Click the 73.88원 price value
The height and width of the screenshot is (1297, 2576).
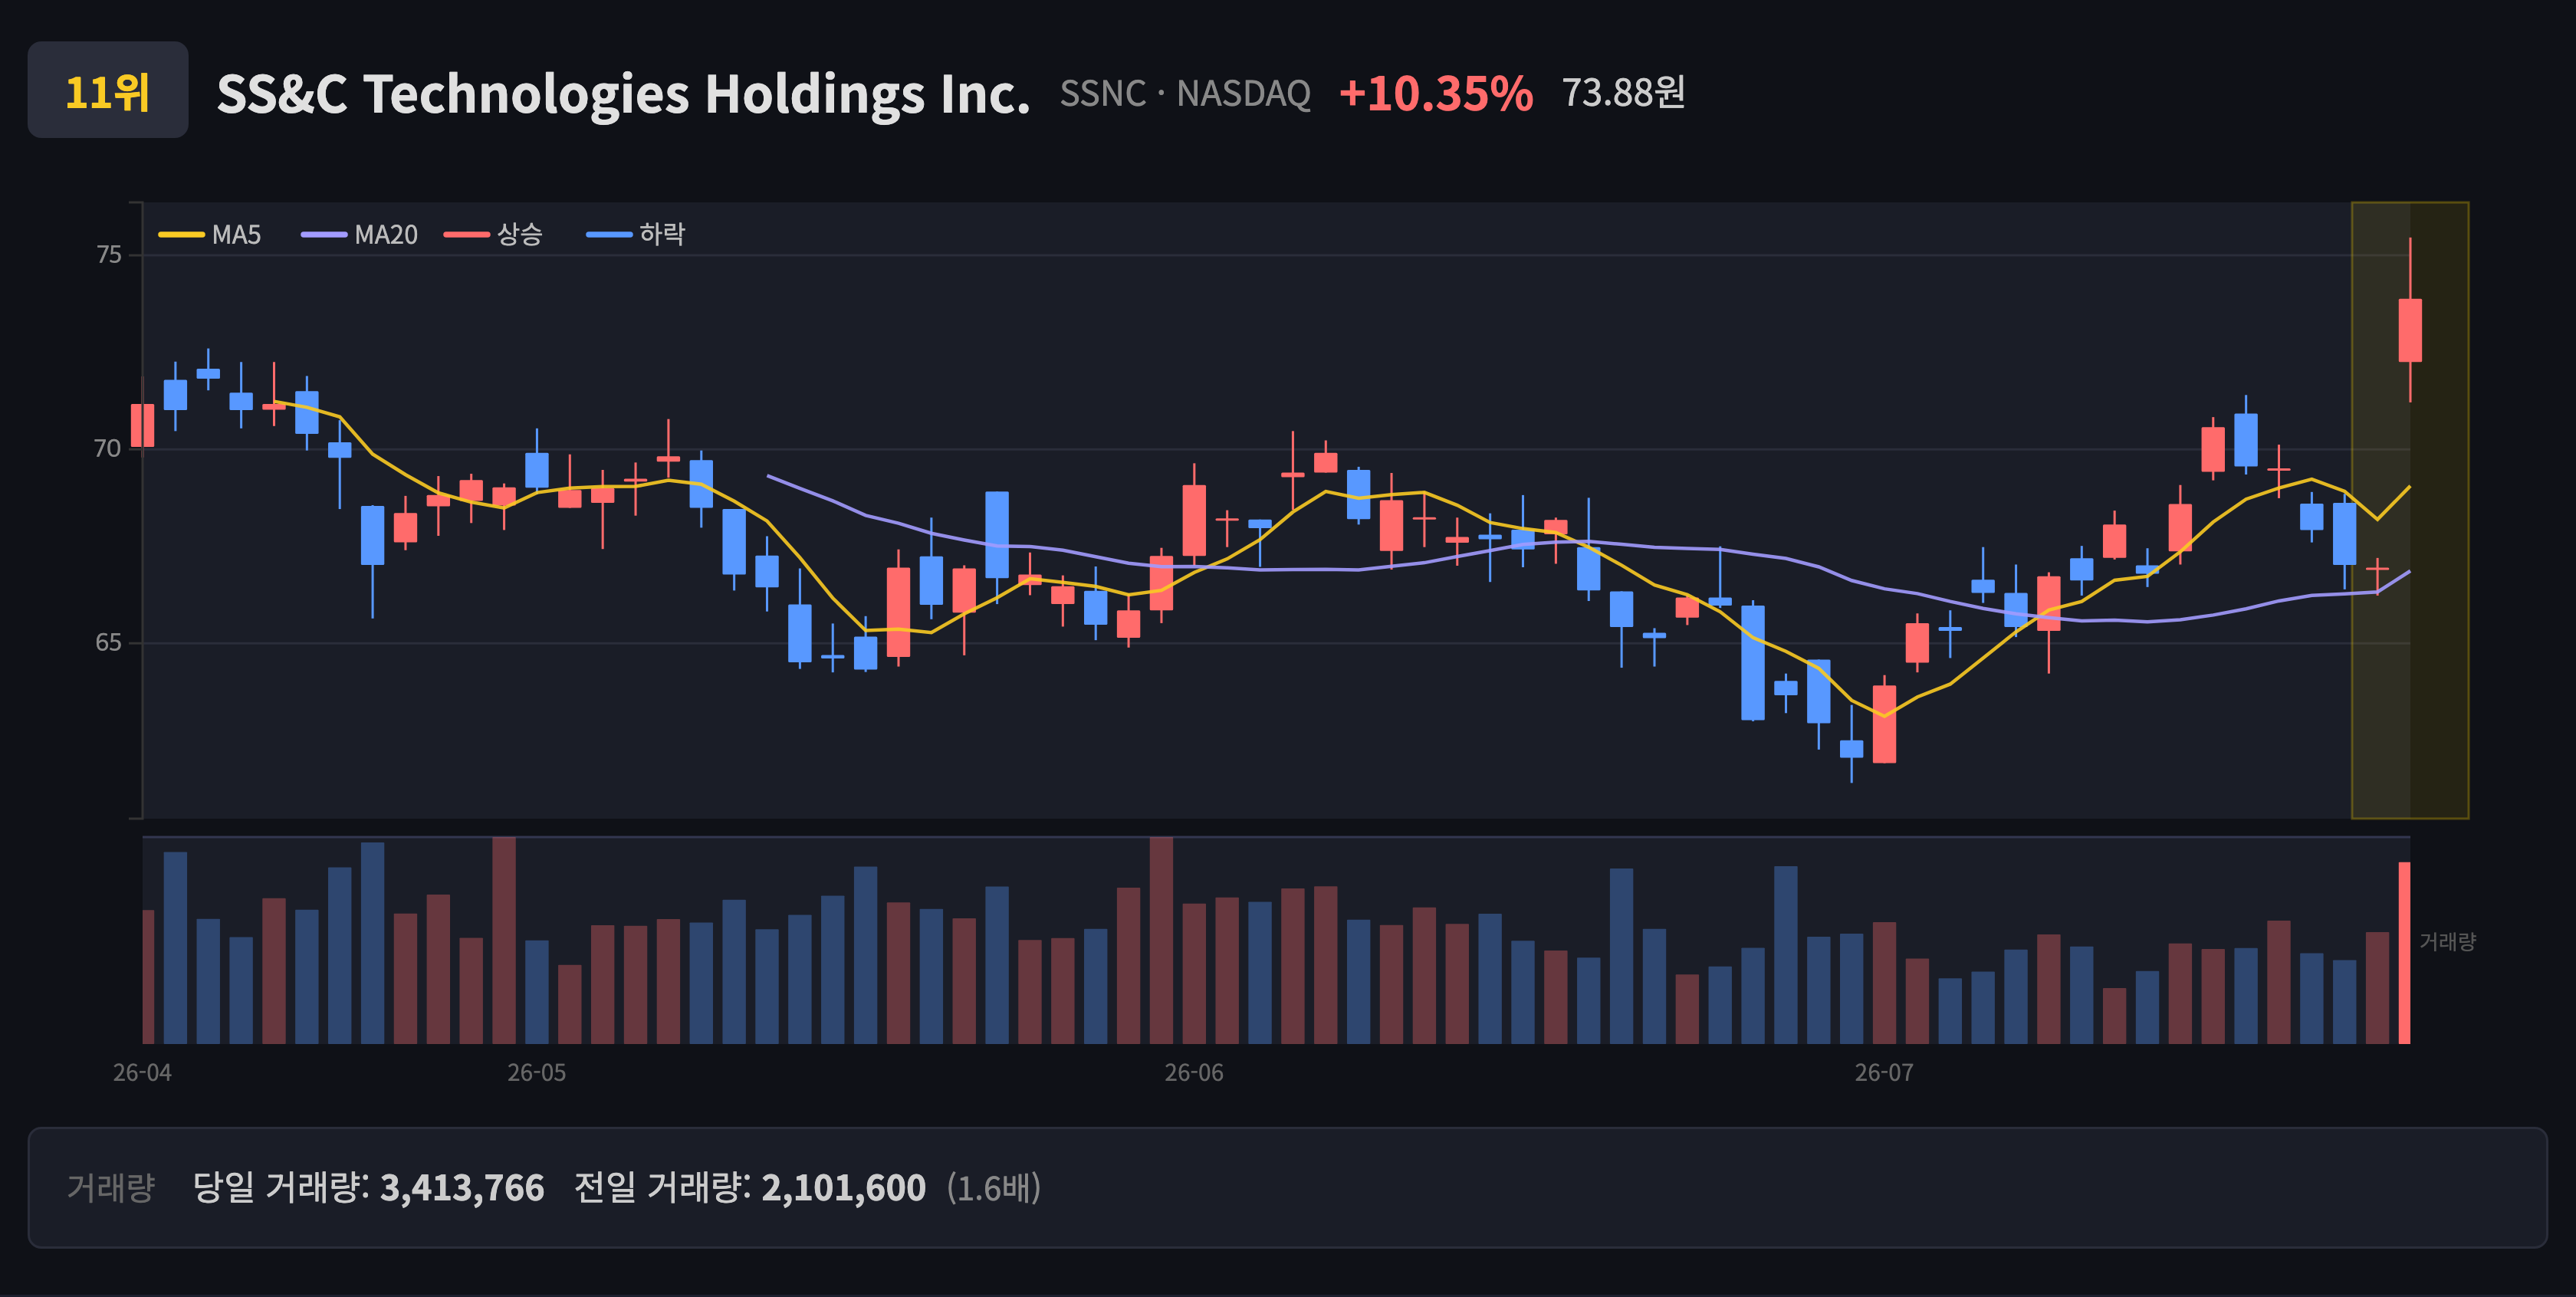click(x=1623, y=93)
